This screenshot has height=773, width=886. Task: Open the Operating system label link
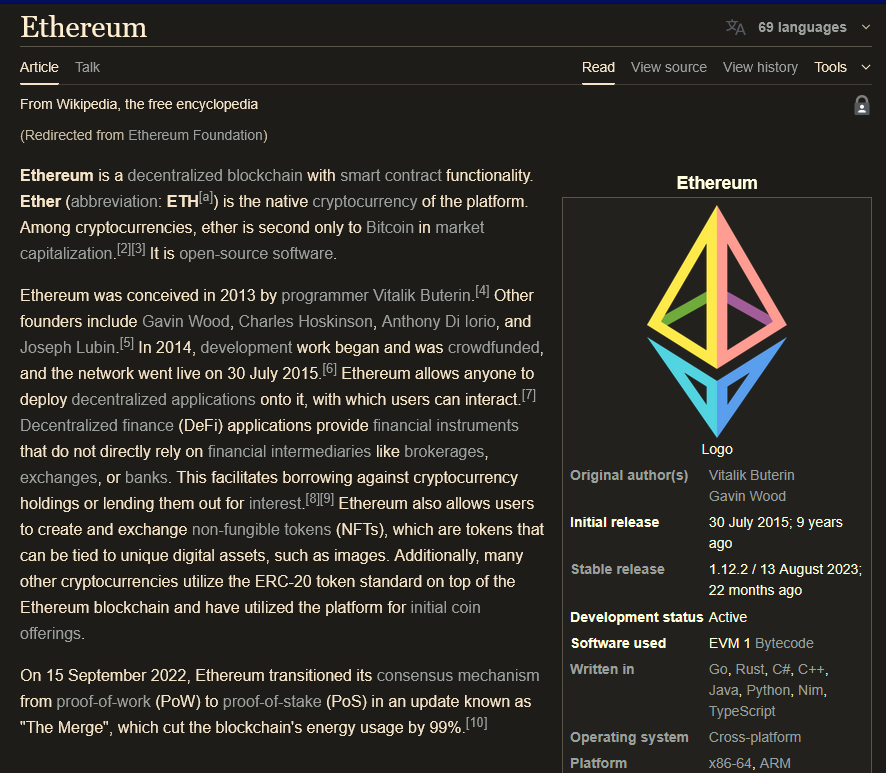click(x=629, y=737)
